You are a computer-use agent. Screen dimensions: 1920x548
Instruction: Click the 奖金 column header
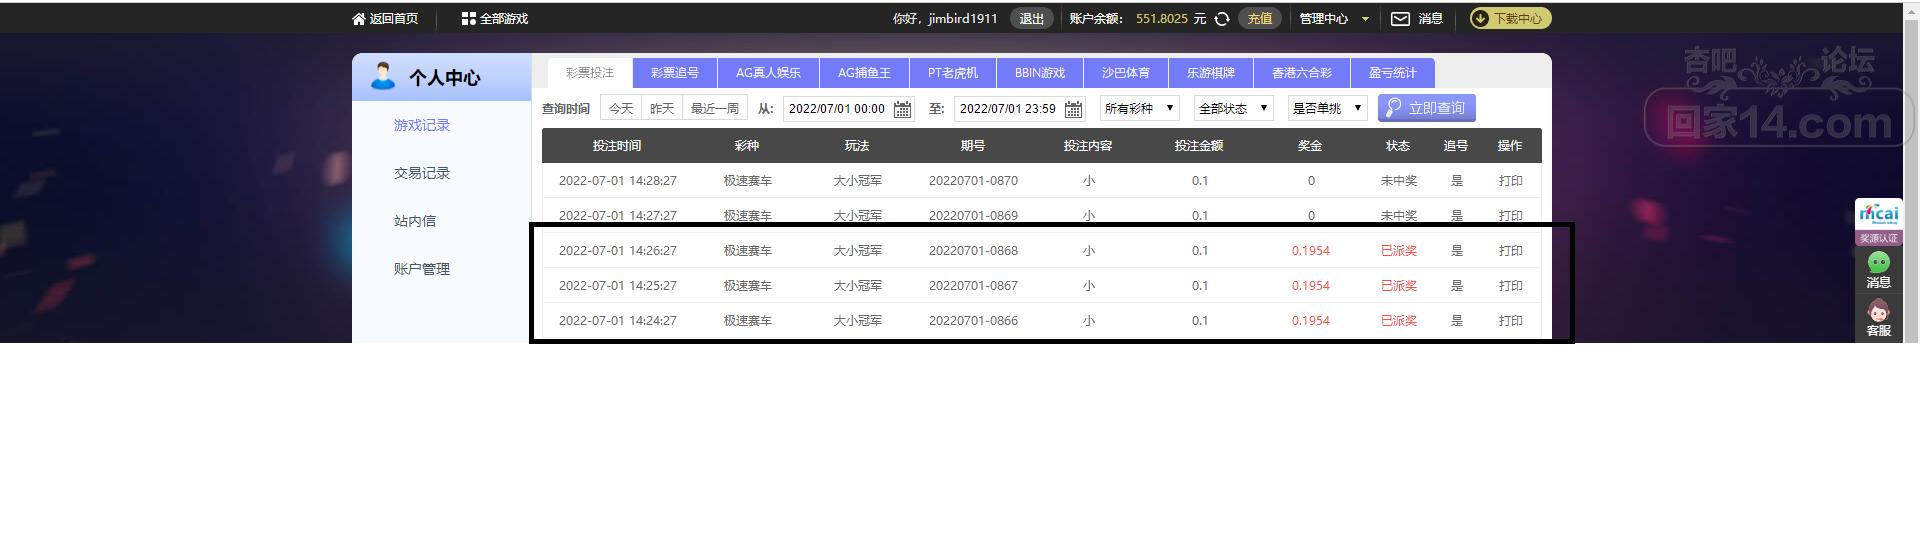click(1310, 146)
